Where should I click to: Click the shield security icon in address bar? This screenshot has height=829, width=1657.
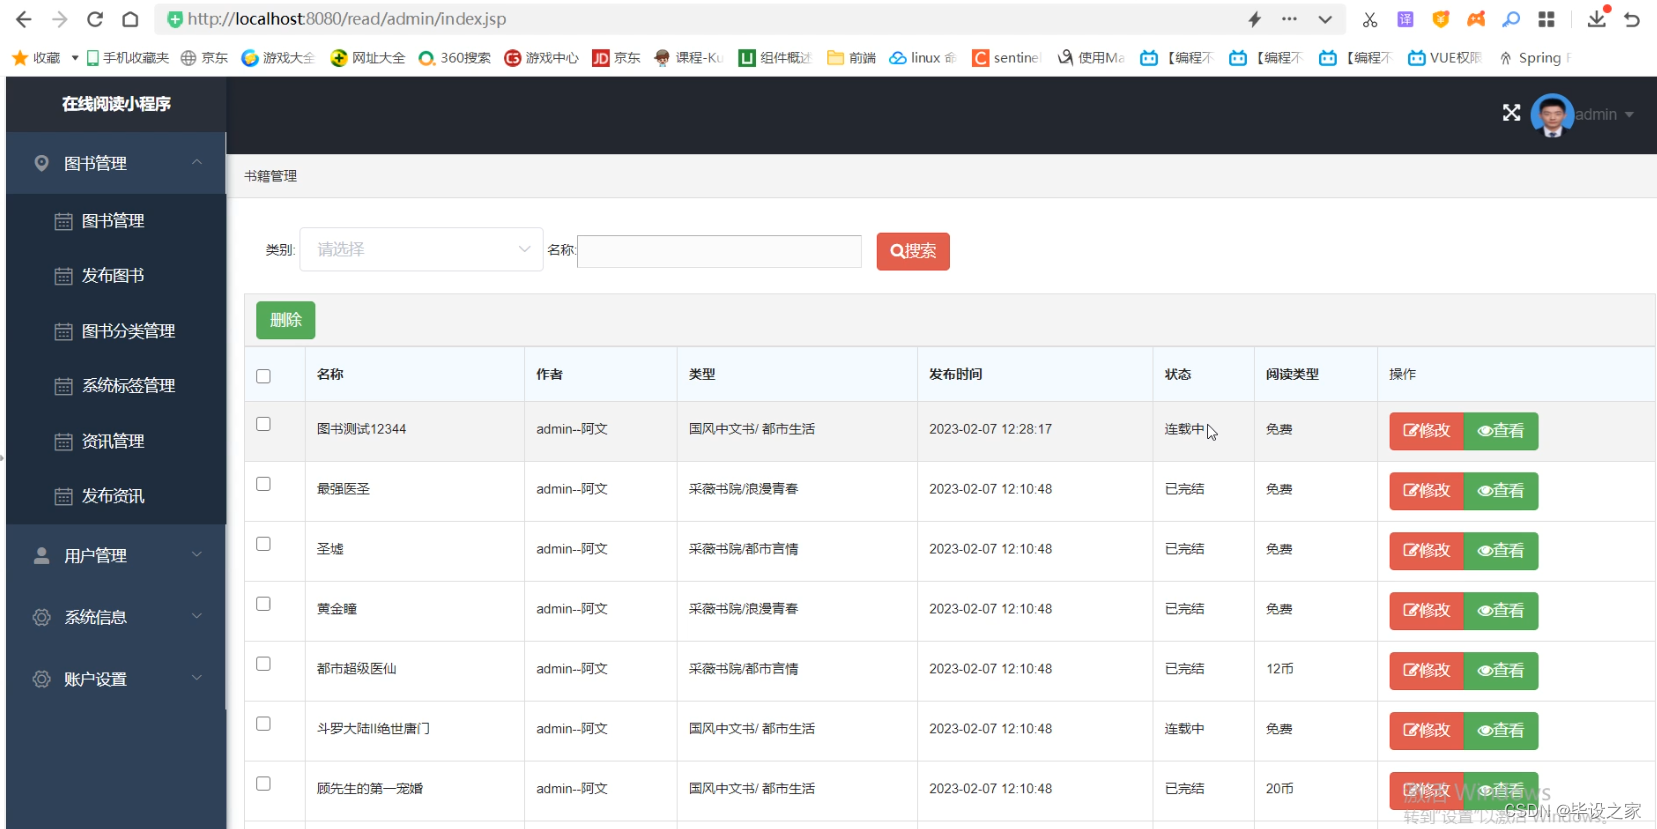pyautogui.click(x=175, y=19)
